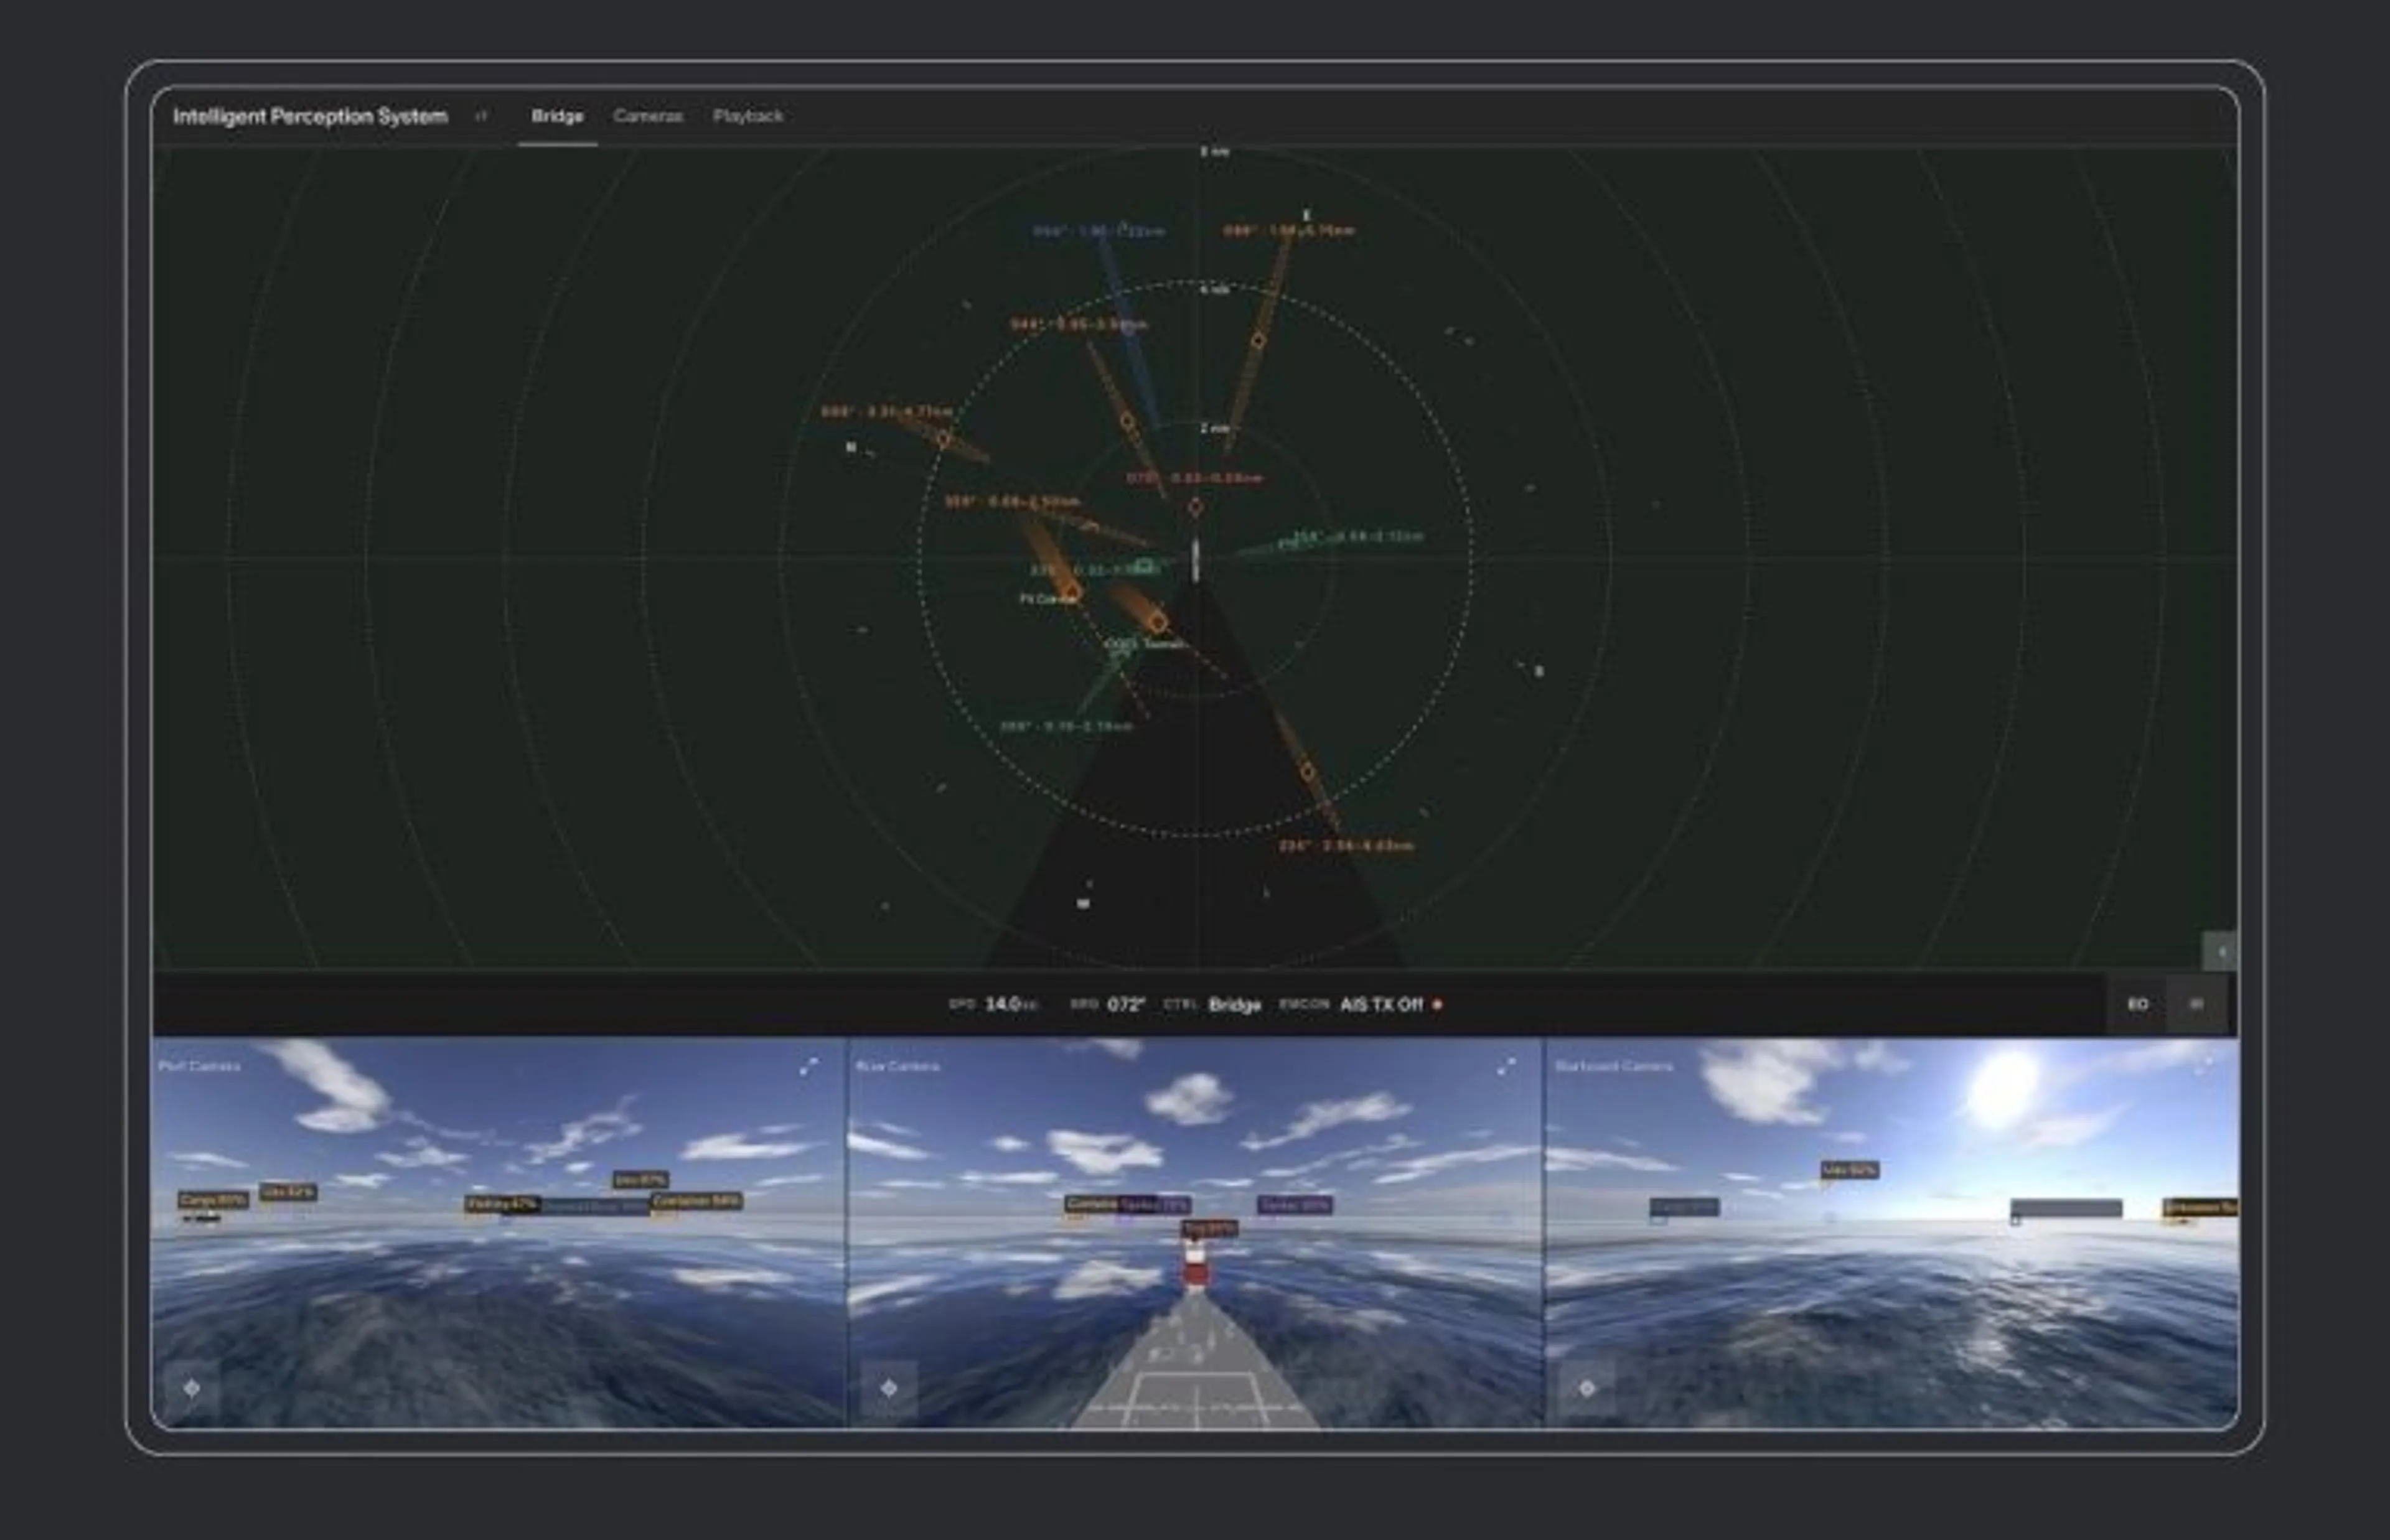Click the Starboard Camera title label
This screenshot has width=2390, height=1540.
1613,1066
